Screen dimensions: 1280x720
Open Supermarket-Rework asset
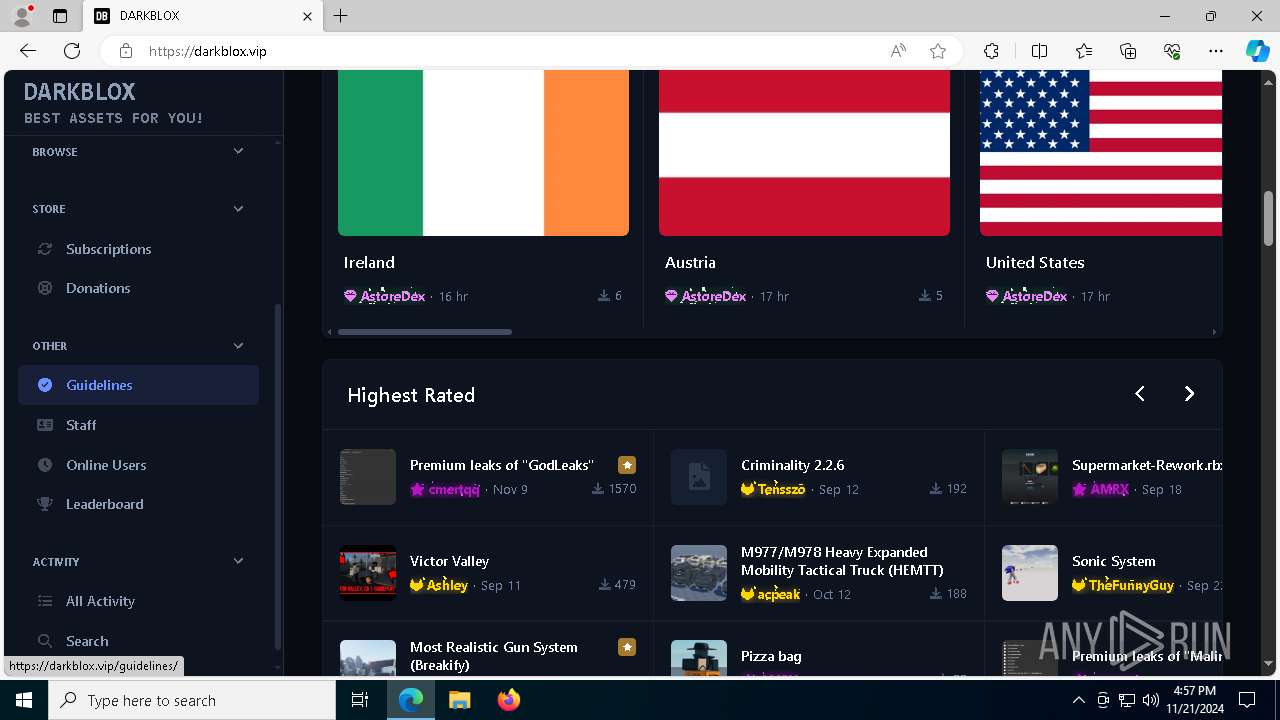click(x=1146, y=465)
